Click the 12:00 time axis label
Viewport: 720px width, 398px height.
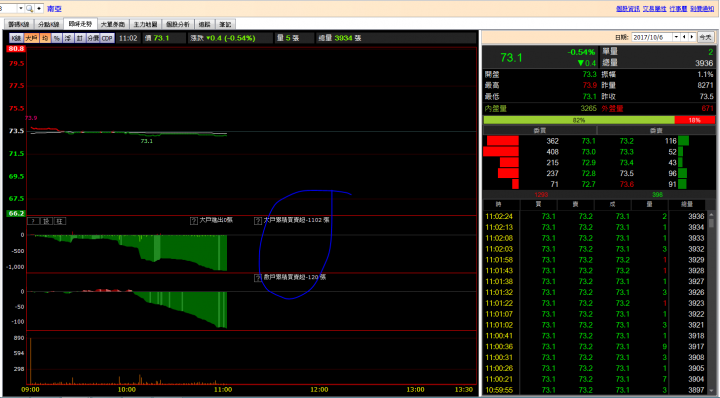click(319, 389)
